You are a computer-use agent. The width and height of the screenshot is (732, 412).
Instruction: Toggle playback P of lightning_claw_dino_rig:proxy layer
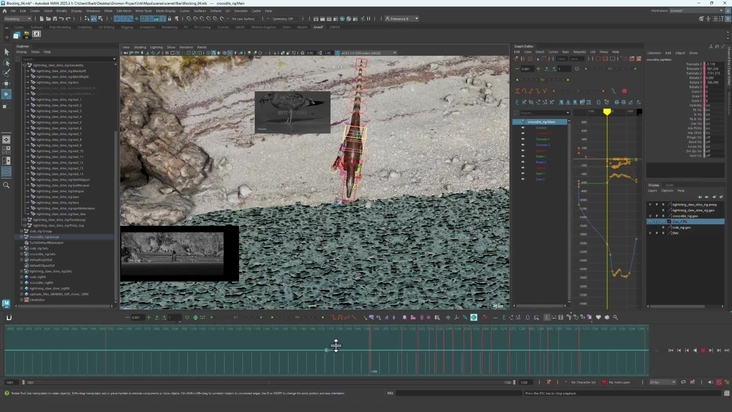pyautogui.click(x=657, y=204)
